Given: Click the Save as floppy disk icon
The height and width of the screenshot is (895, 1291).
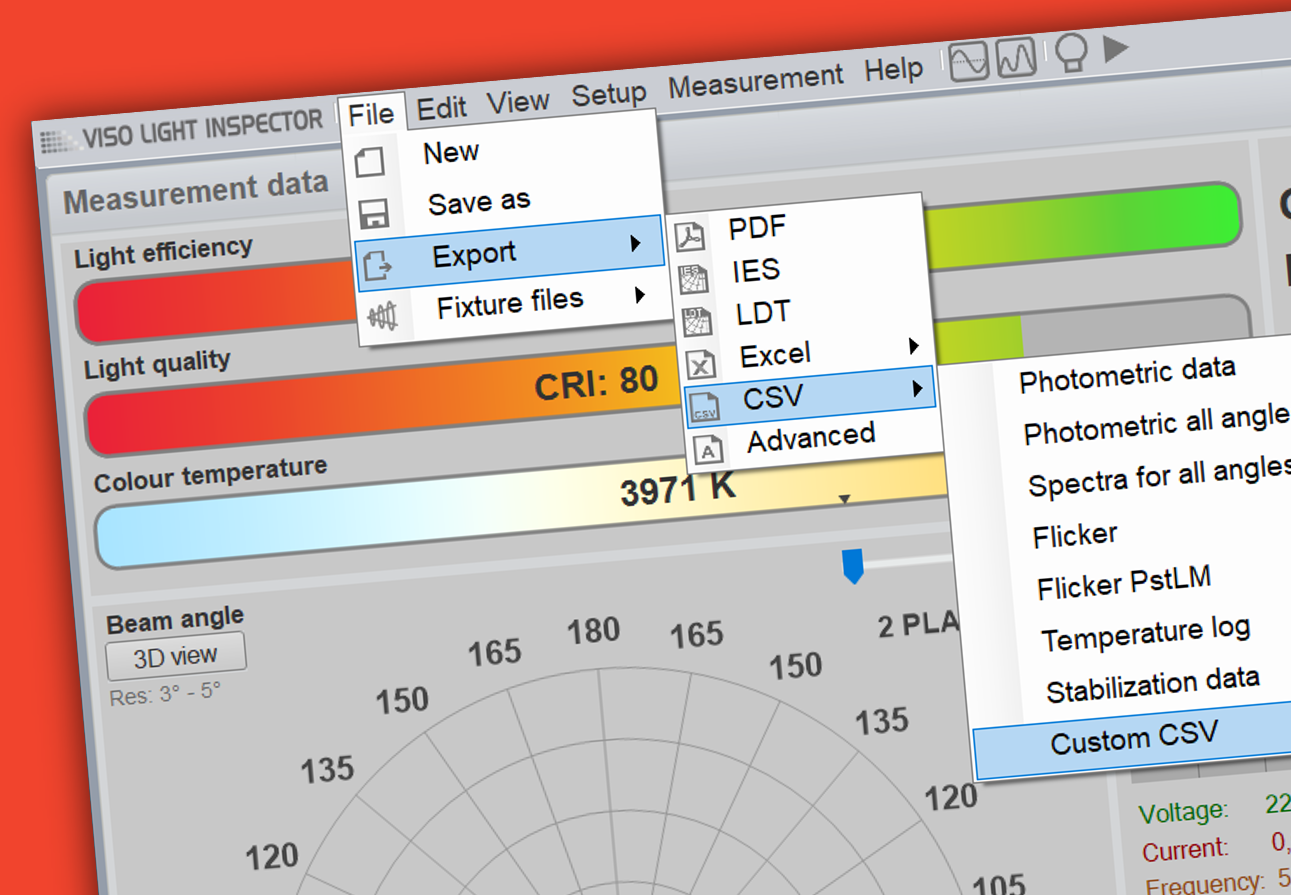Looking at the screenshot, I should coord(374,214).
